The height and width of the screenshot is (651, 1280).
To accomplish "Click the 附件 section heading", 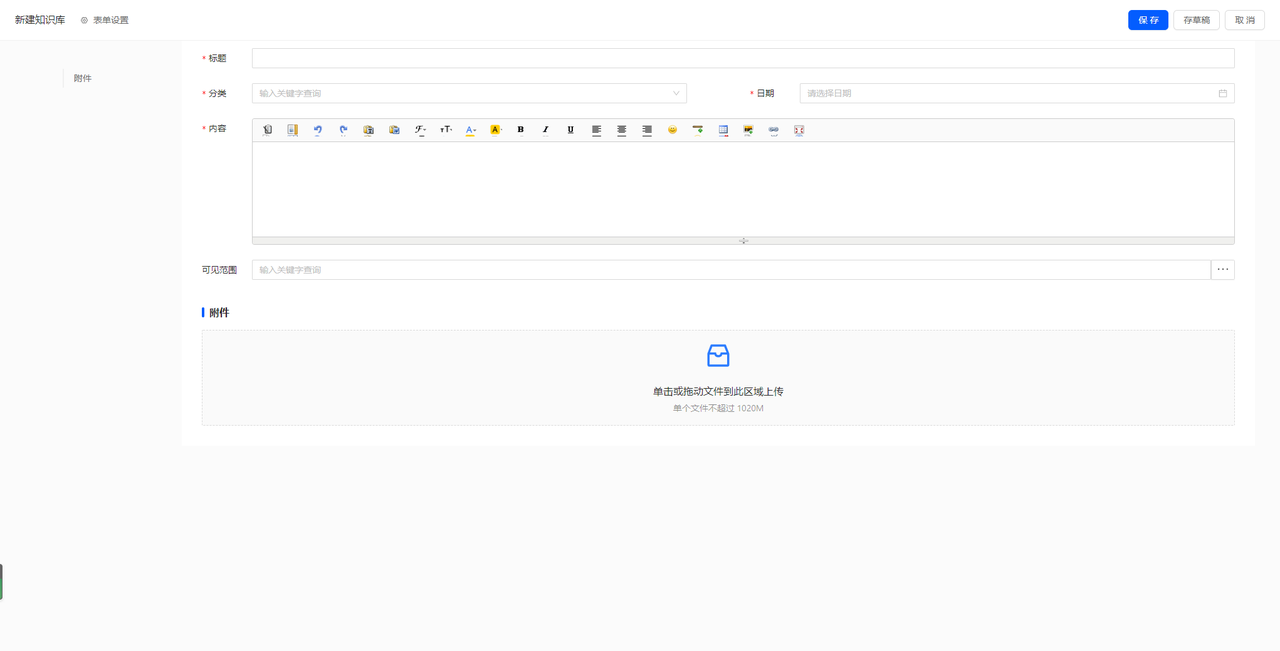I will point(219,313).
